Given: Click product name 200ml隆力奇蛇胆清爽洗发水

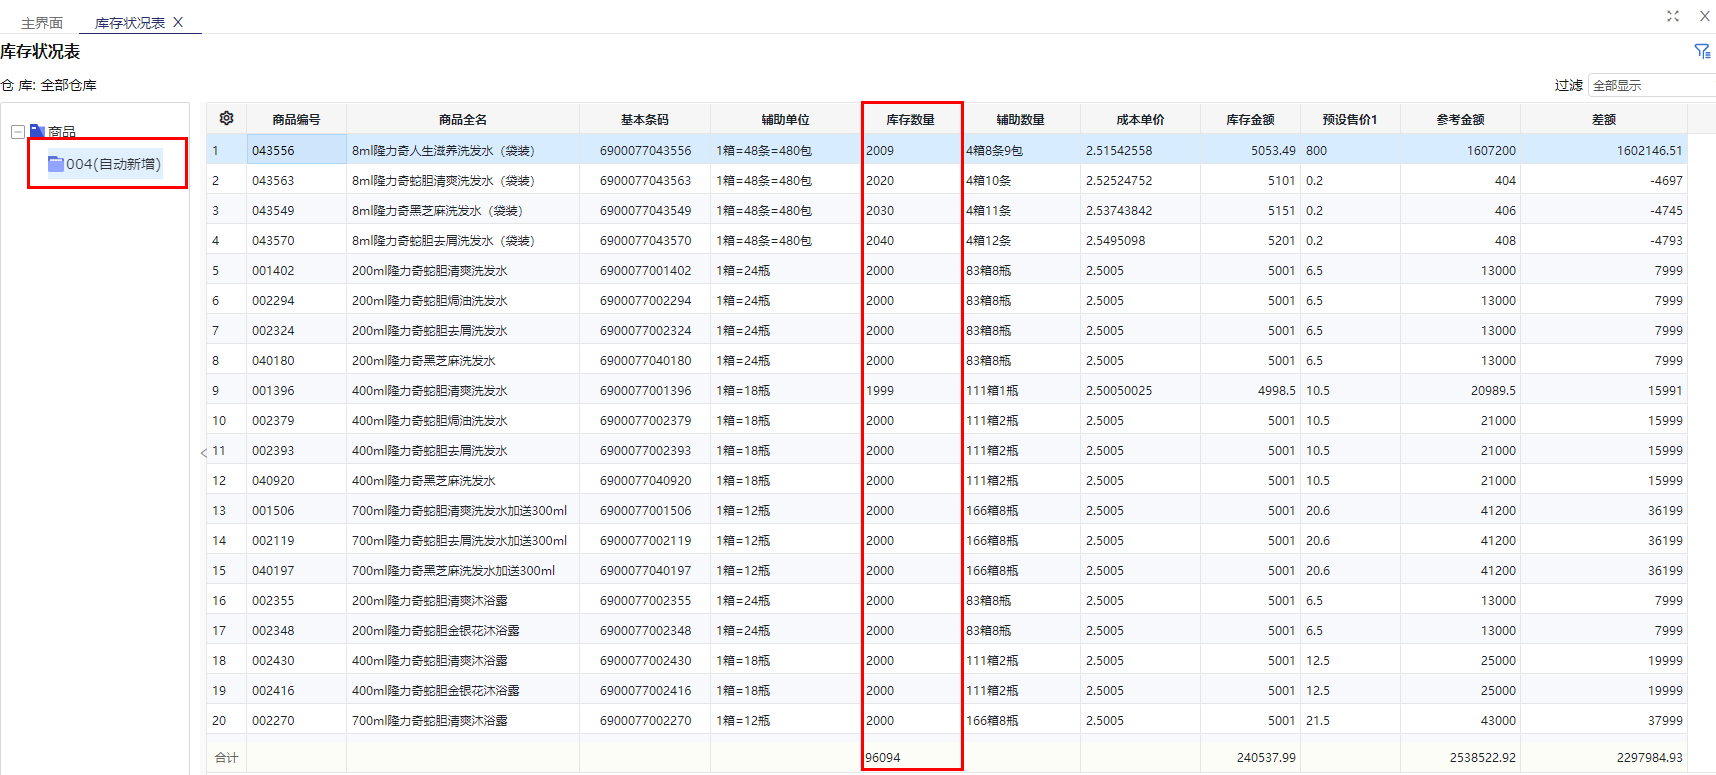Looking at the screenshot, I should pyautogui.click(x=430, y=270).
